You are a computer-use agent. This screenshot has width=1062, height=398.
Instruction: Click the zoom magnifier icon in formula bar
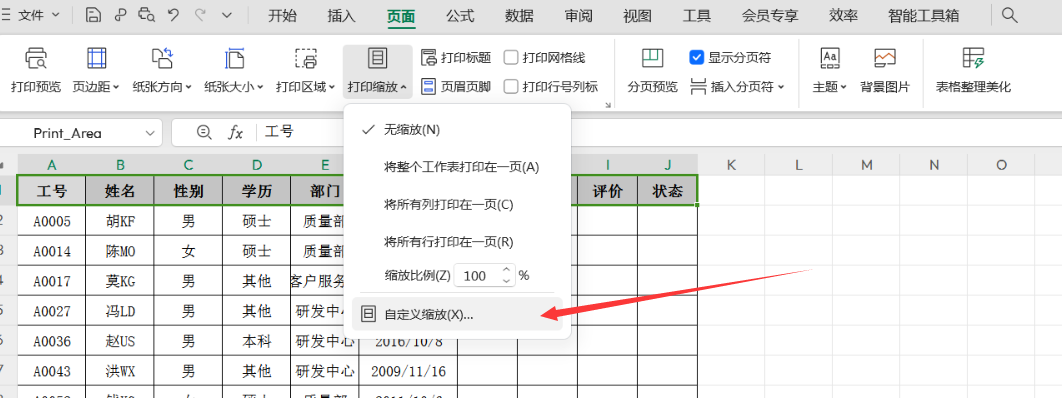pyautogui.click(x=204, y=132)
